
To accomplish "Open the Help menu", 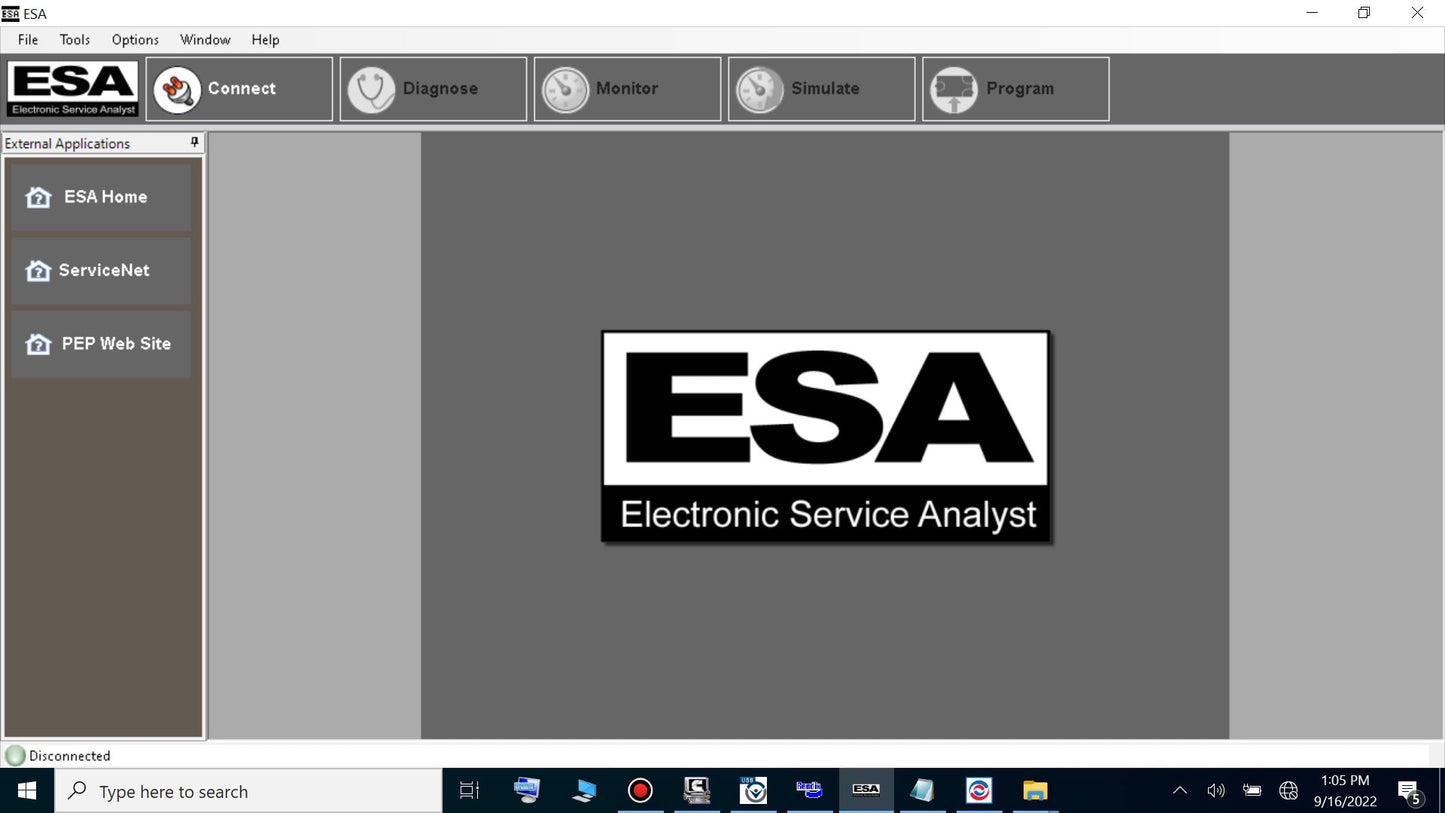I will (x=265, y=40).
